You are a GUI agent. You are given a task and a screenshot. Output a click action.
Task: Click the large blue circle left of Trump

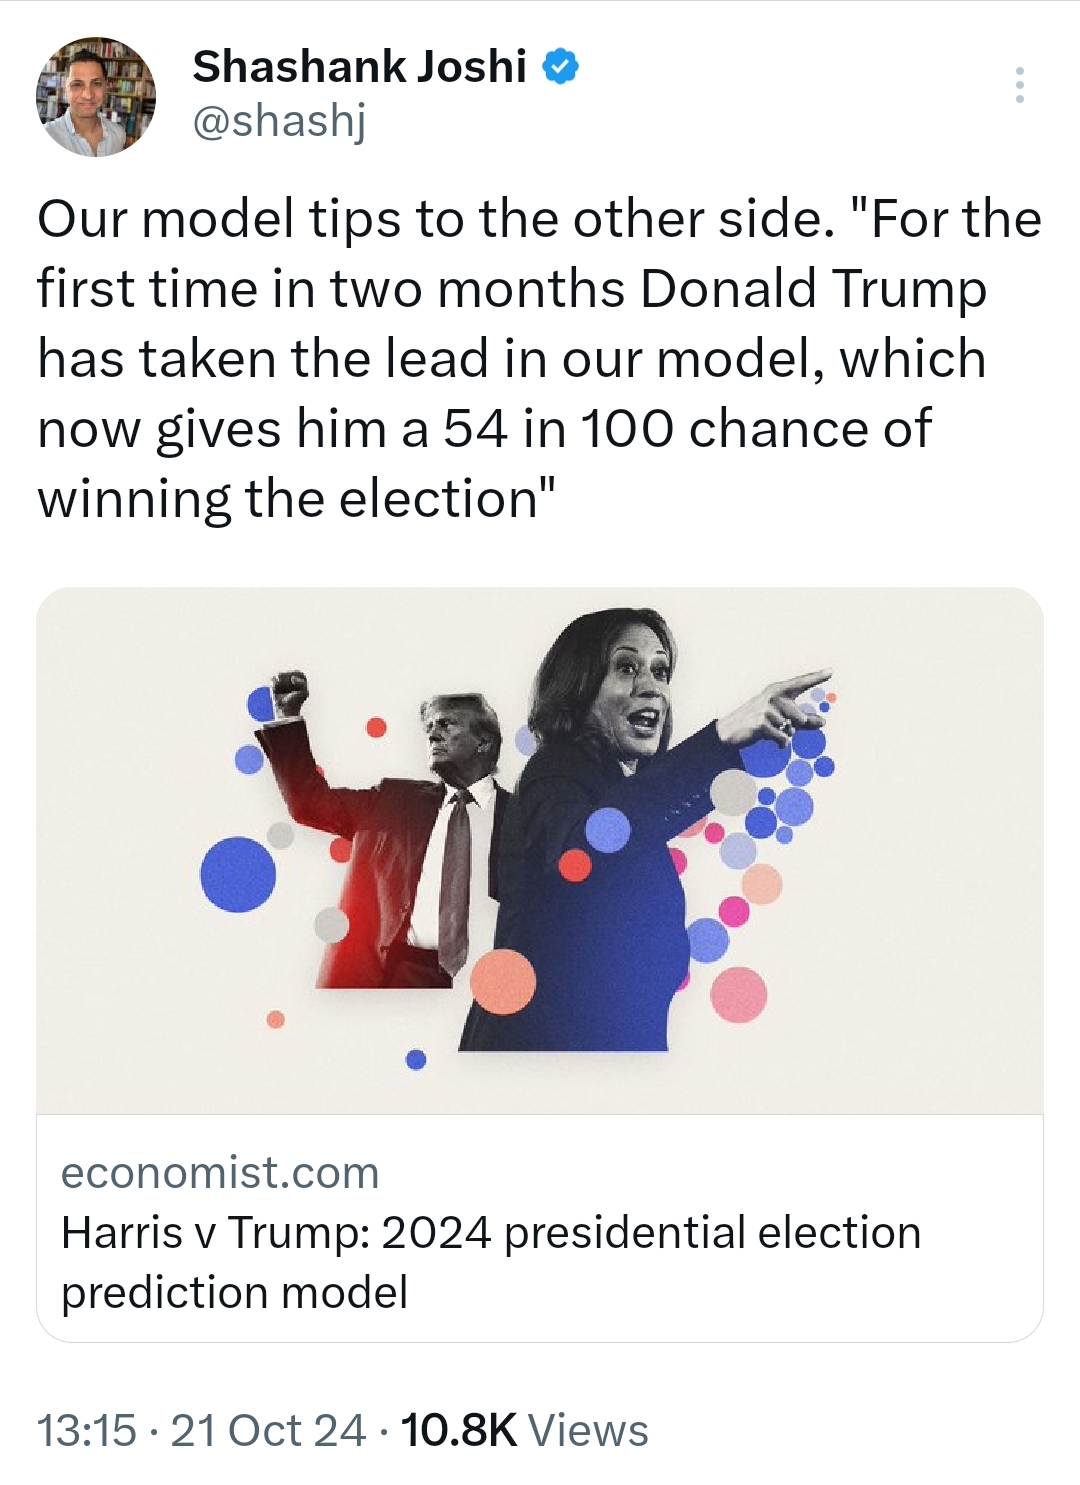pyautogui.click(x=238, y=874)
